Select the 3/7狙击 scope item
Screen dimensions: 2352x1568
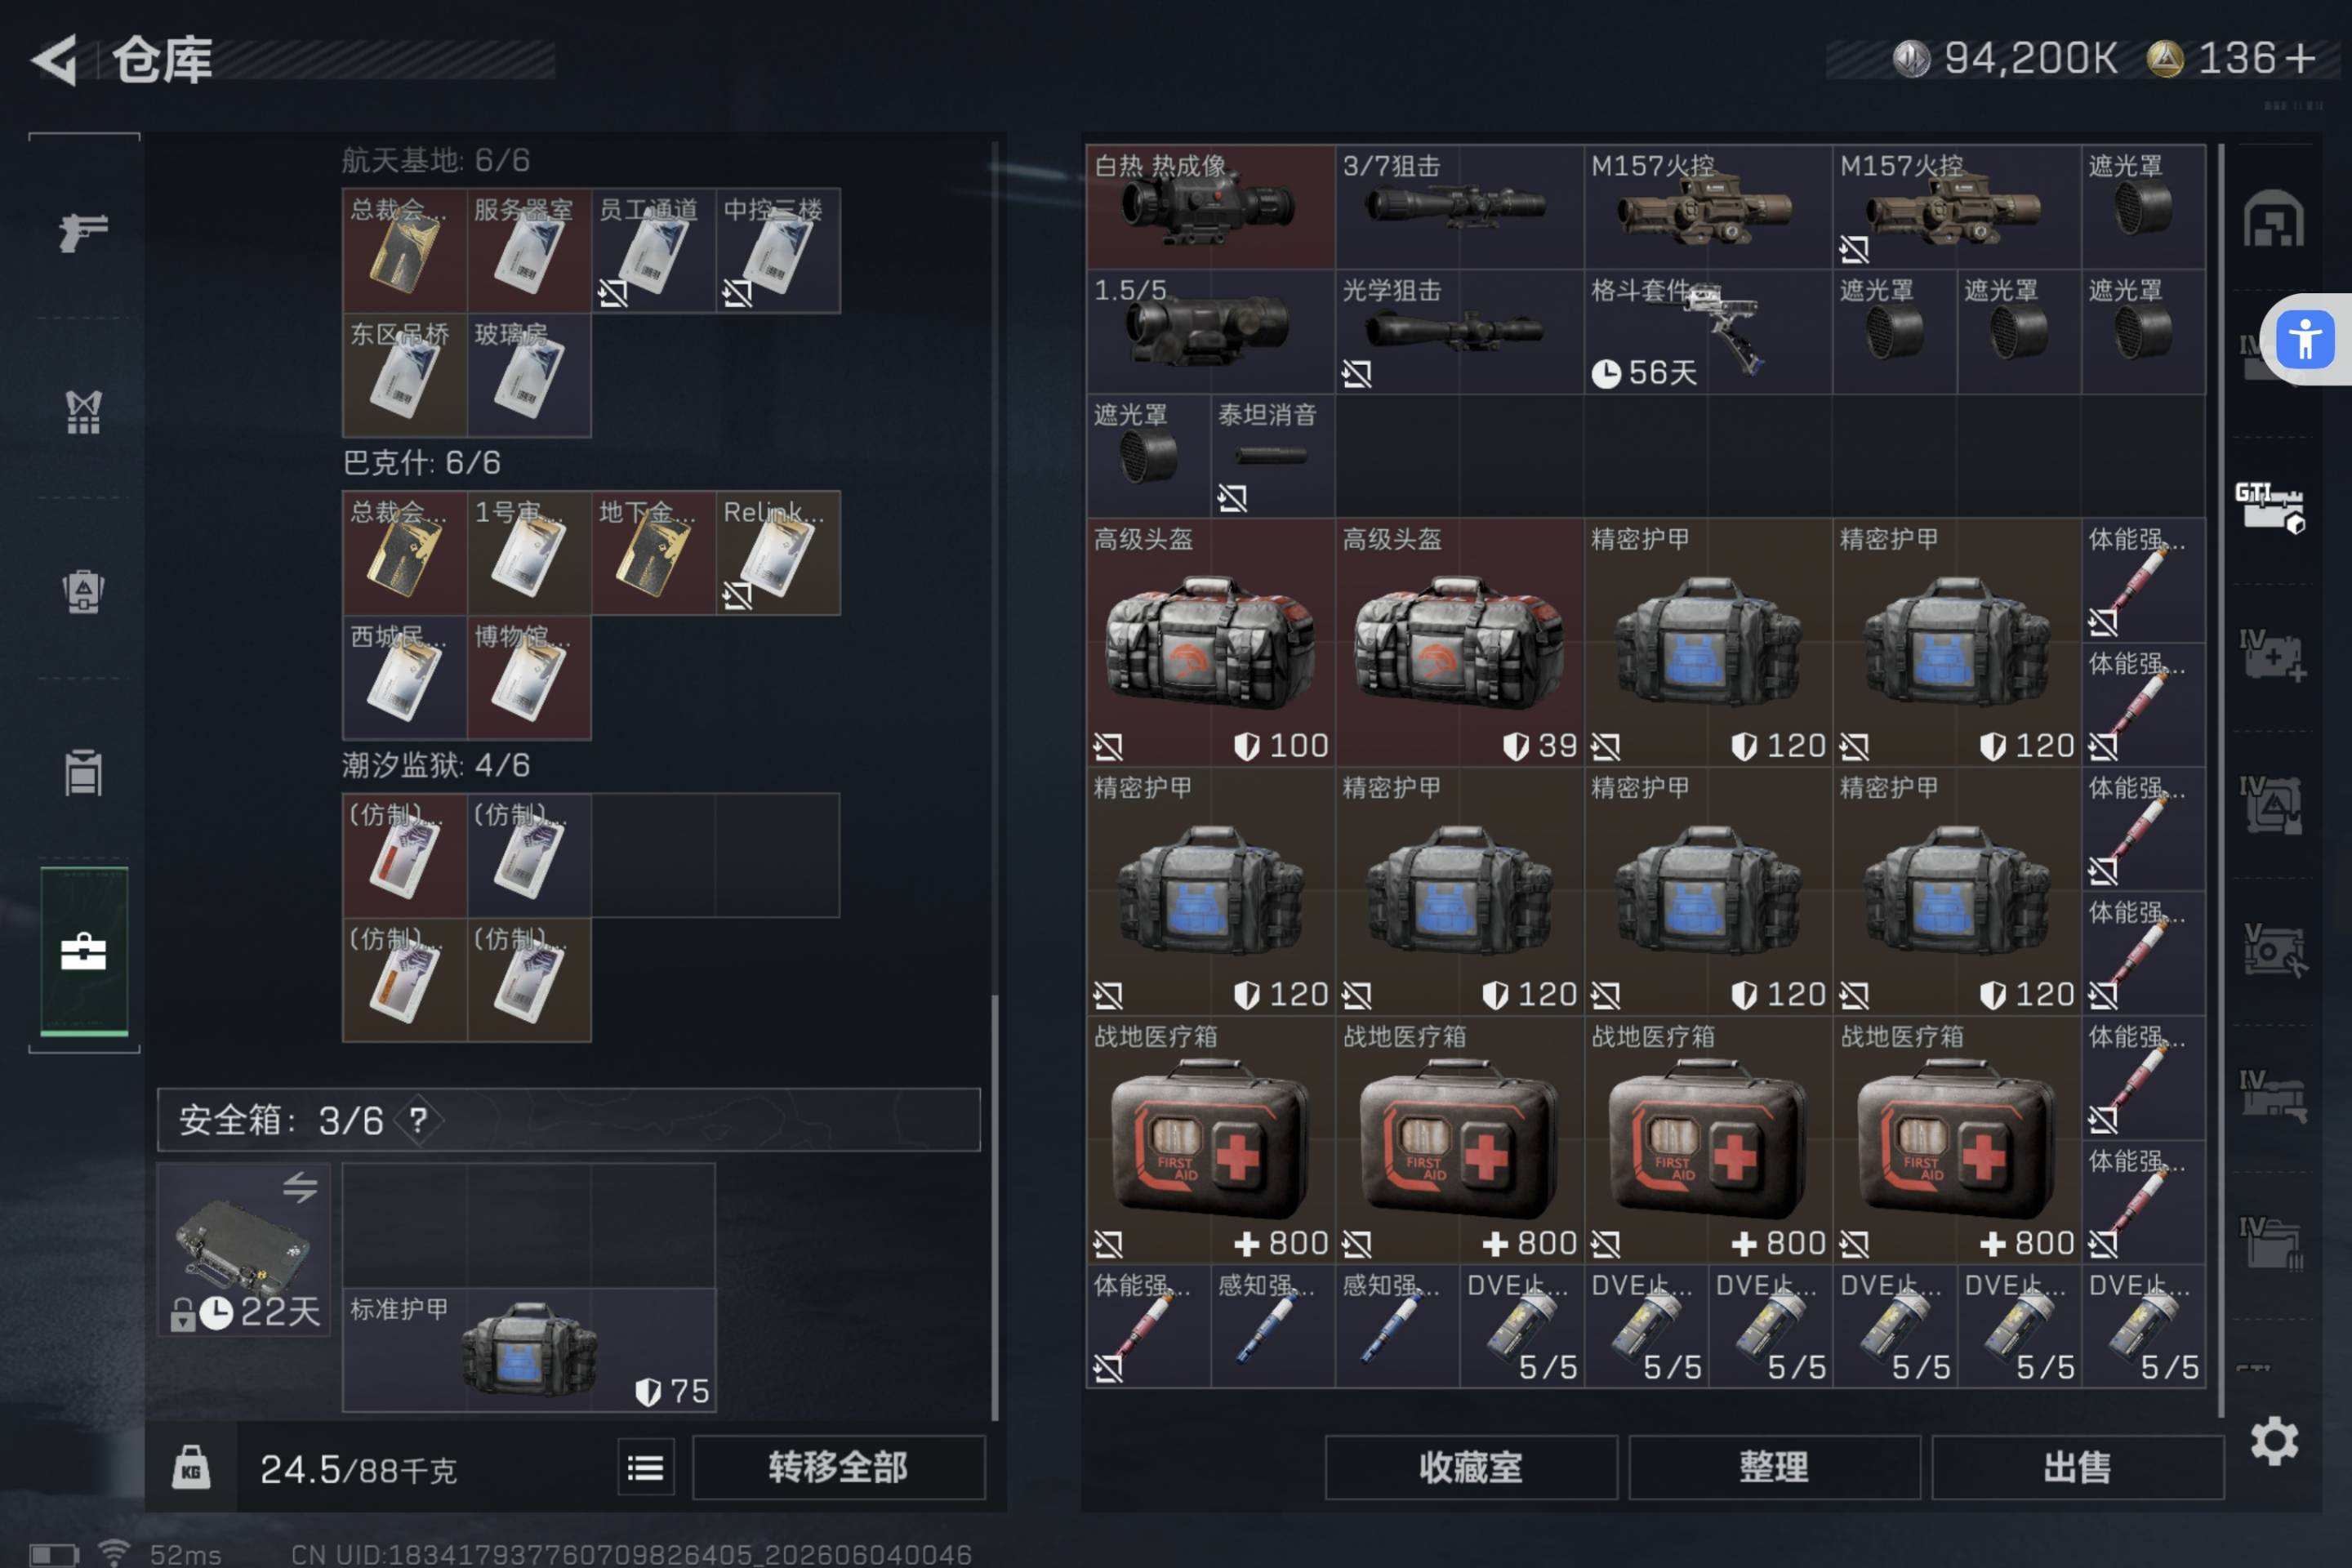pos(1459,207)
